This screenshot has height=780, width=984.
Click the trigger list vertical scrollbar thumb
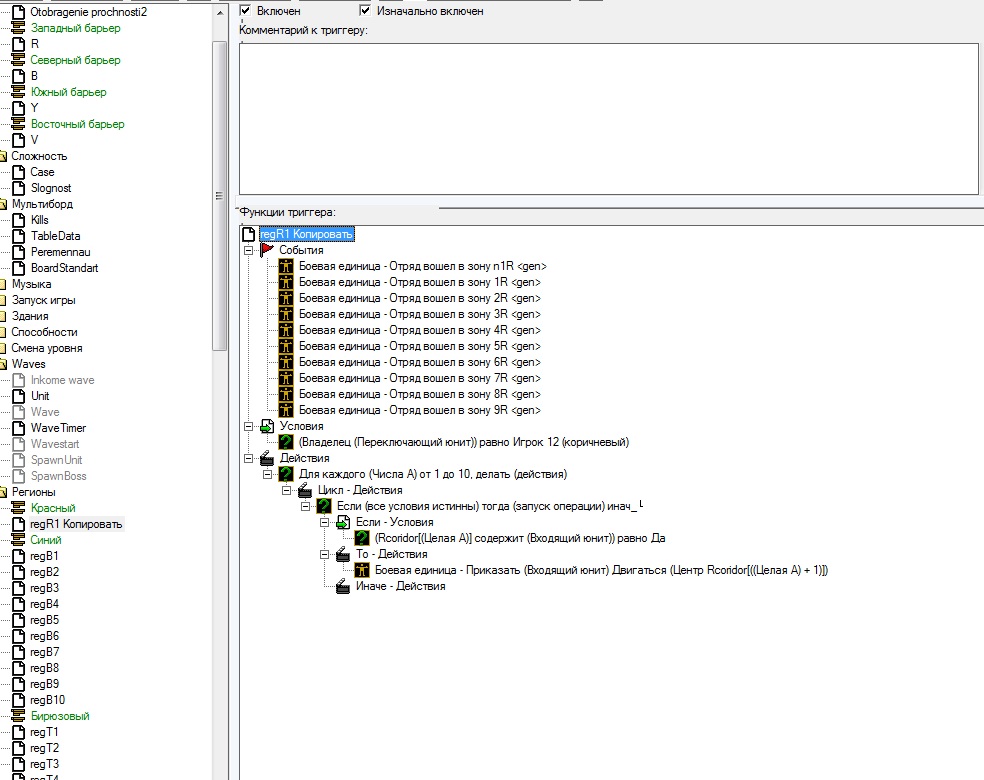pyautogui.click(x=219, y=196)
